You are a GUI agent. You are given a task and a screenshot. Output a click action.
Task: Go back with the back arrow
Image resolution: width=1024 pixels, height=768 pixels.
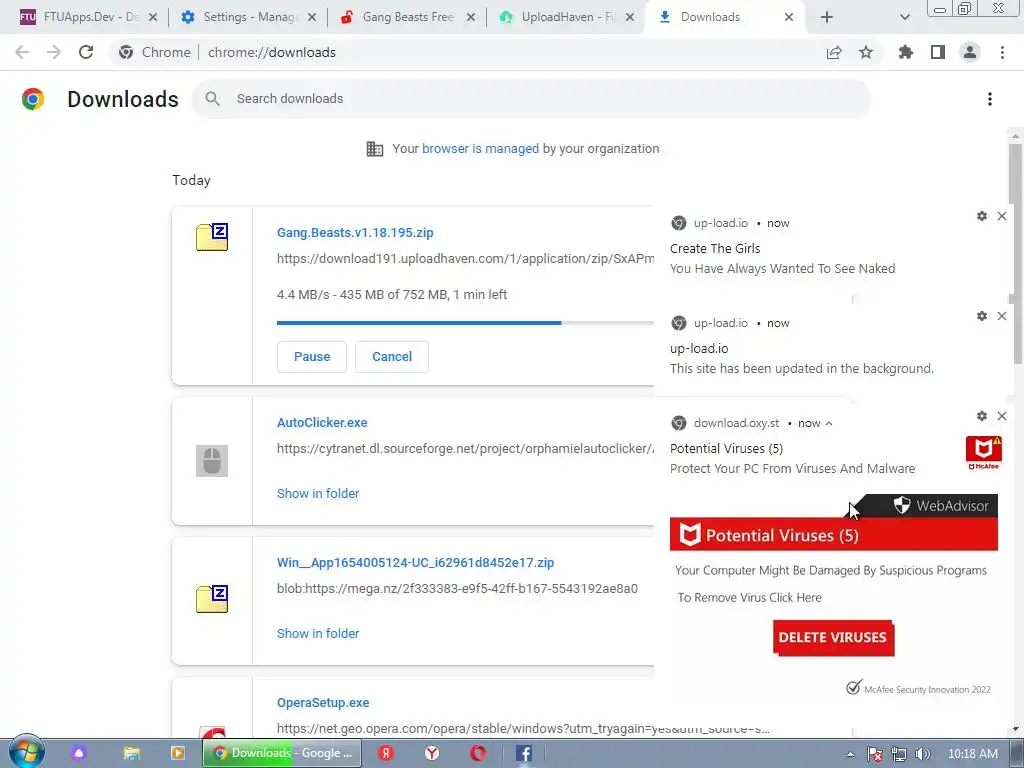click(x=22, y=52)
